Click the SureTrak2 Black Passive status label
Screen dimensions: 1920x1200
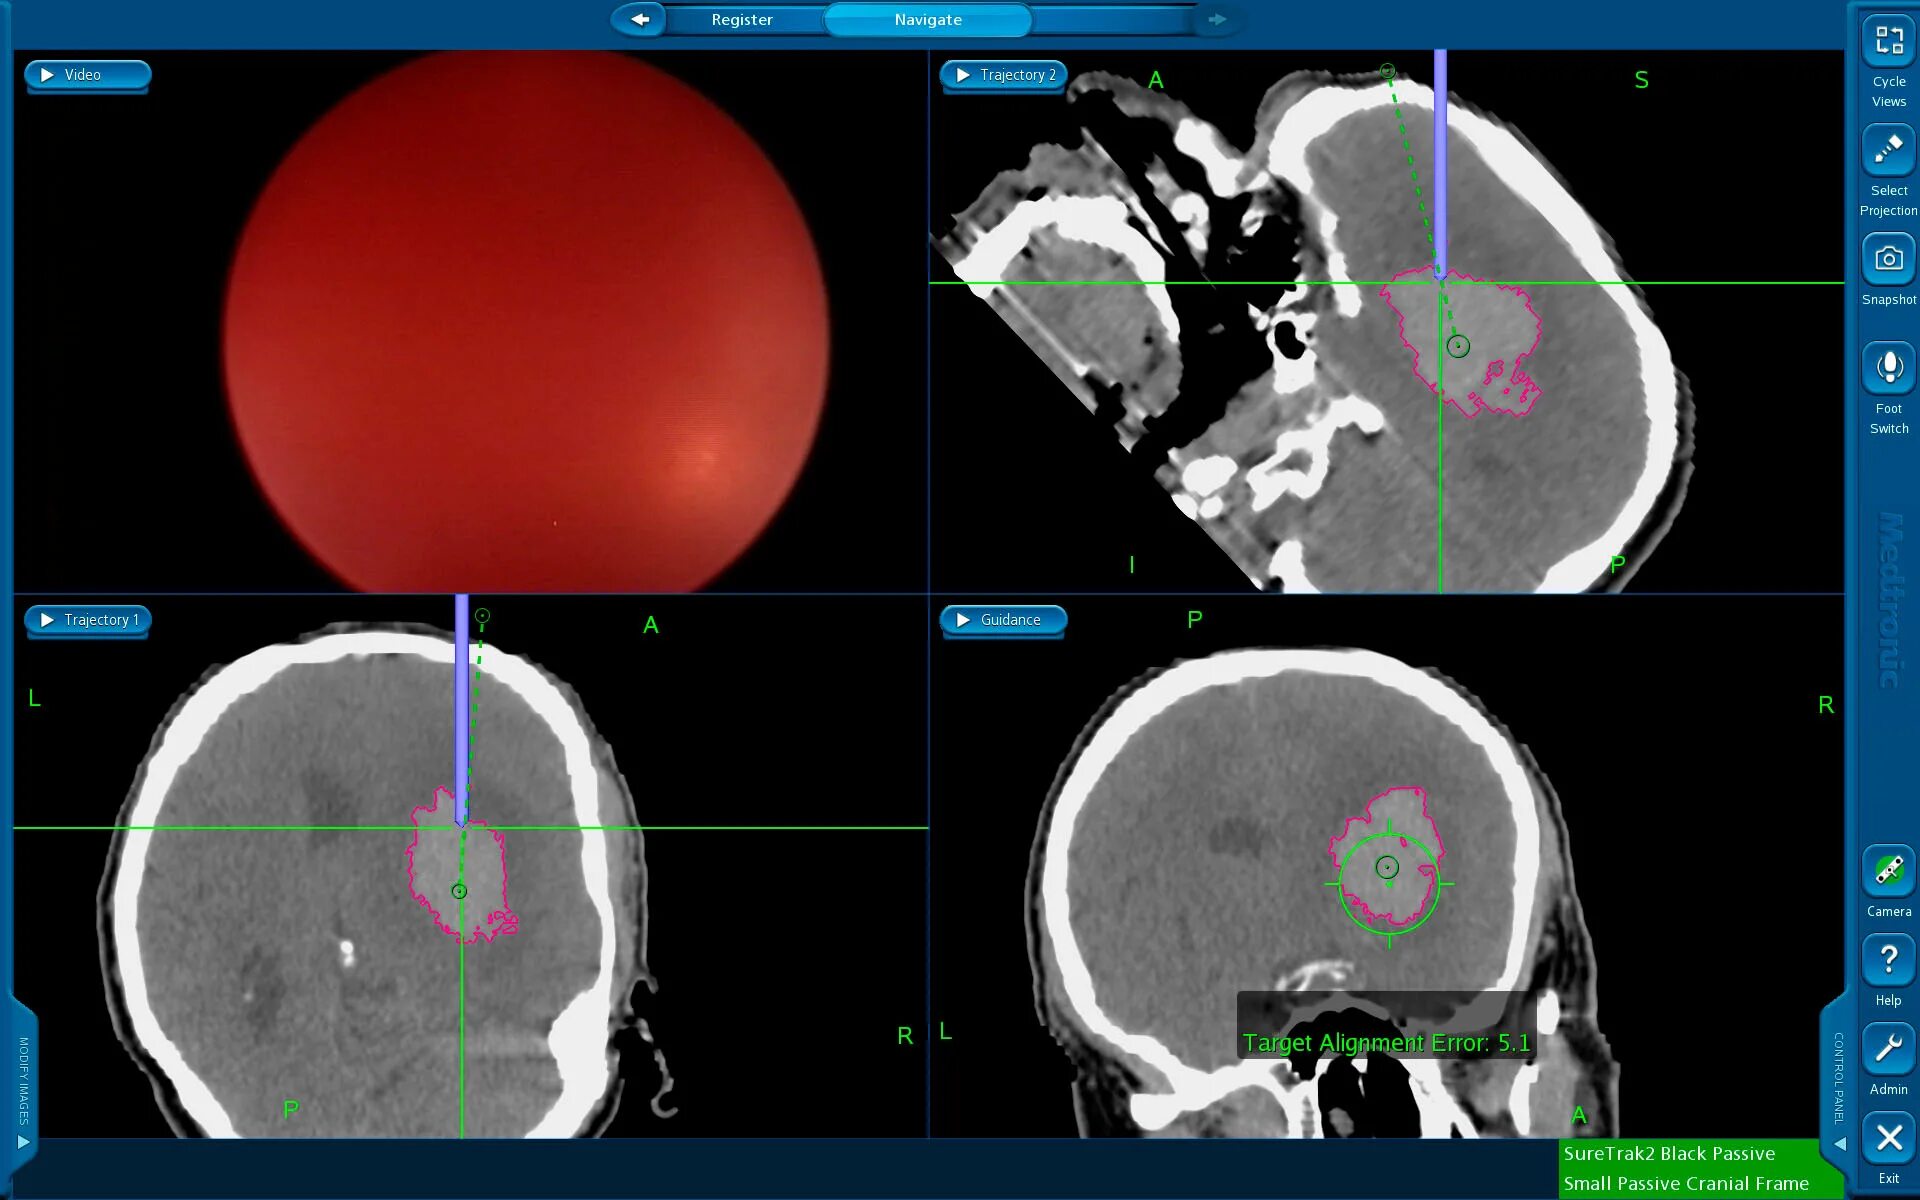click(x=1669, y=1153)
